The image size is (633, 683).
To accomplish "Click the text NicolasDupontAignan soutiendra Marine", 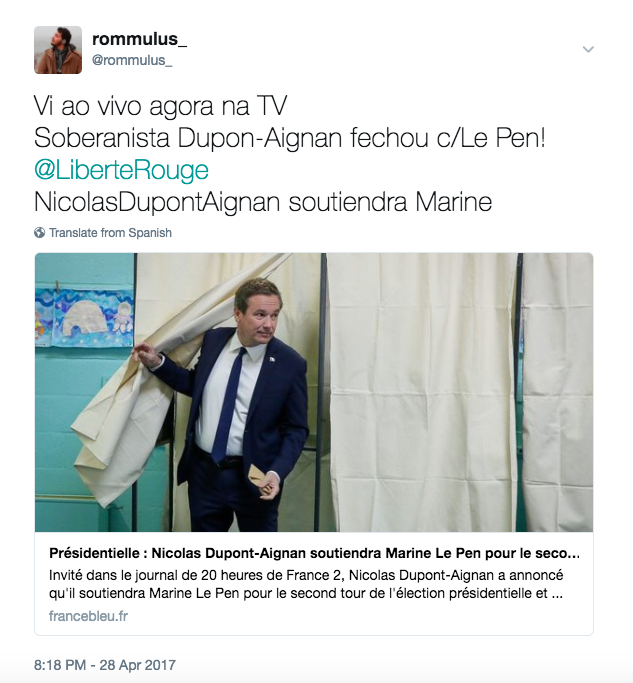I will 263,202.
